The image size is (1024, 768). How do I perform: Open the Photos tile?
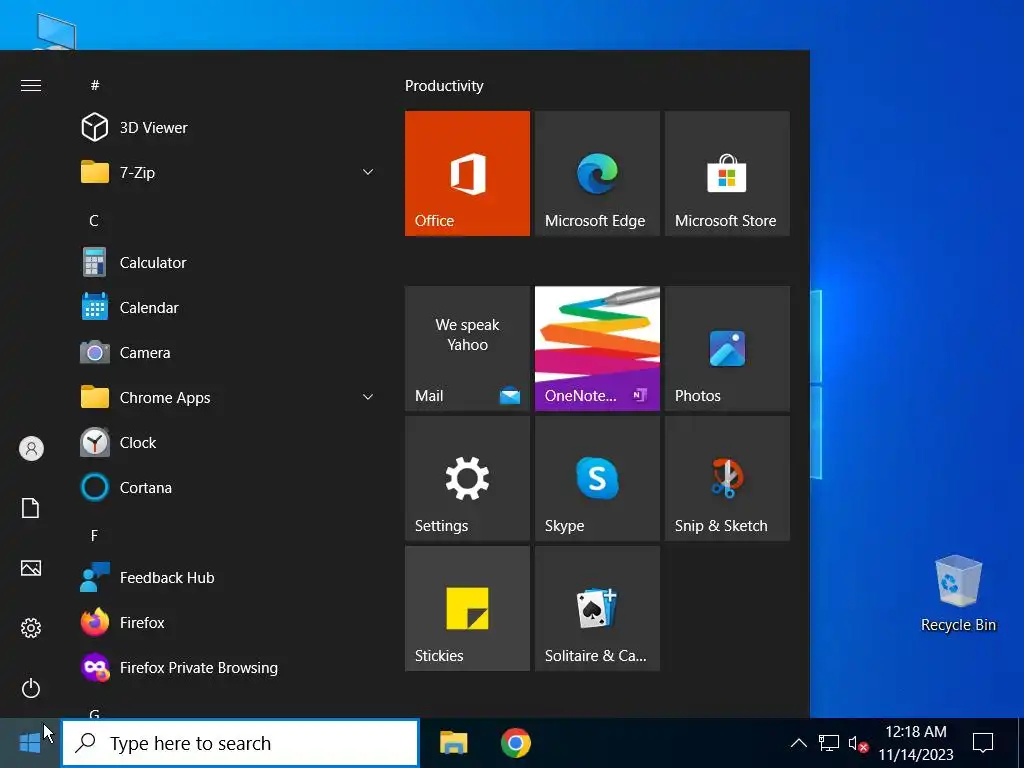pos(727,348)
